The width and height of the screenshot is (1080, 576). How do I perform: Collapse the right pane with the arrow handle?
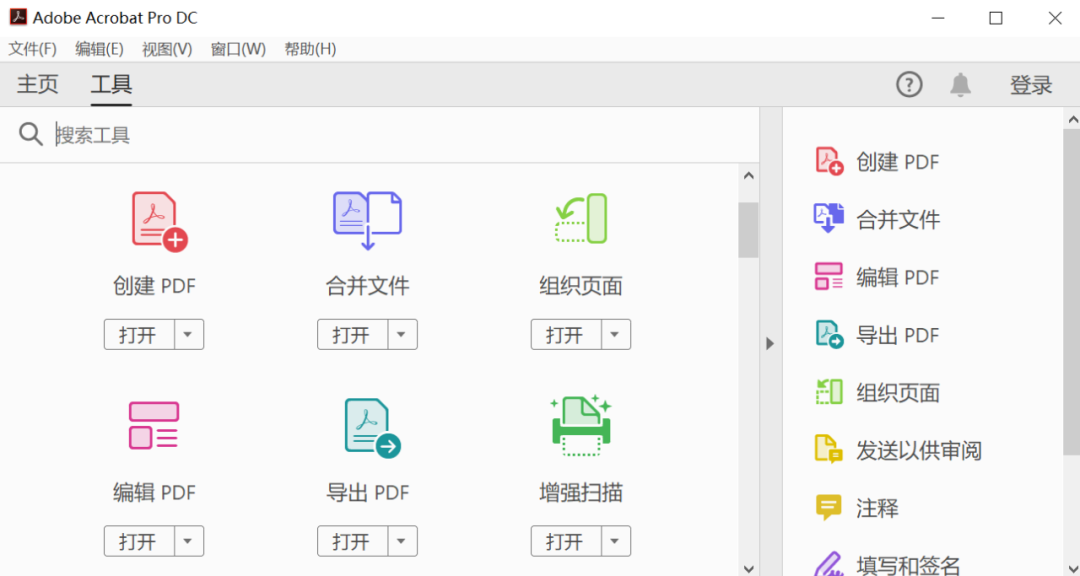(x=770, y=343)
